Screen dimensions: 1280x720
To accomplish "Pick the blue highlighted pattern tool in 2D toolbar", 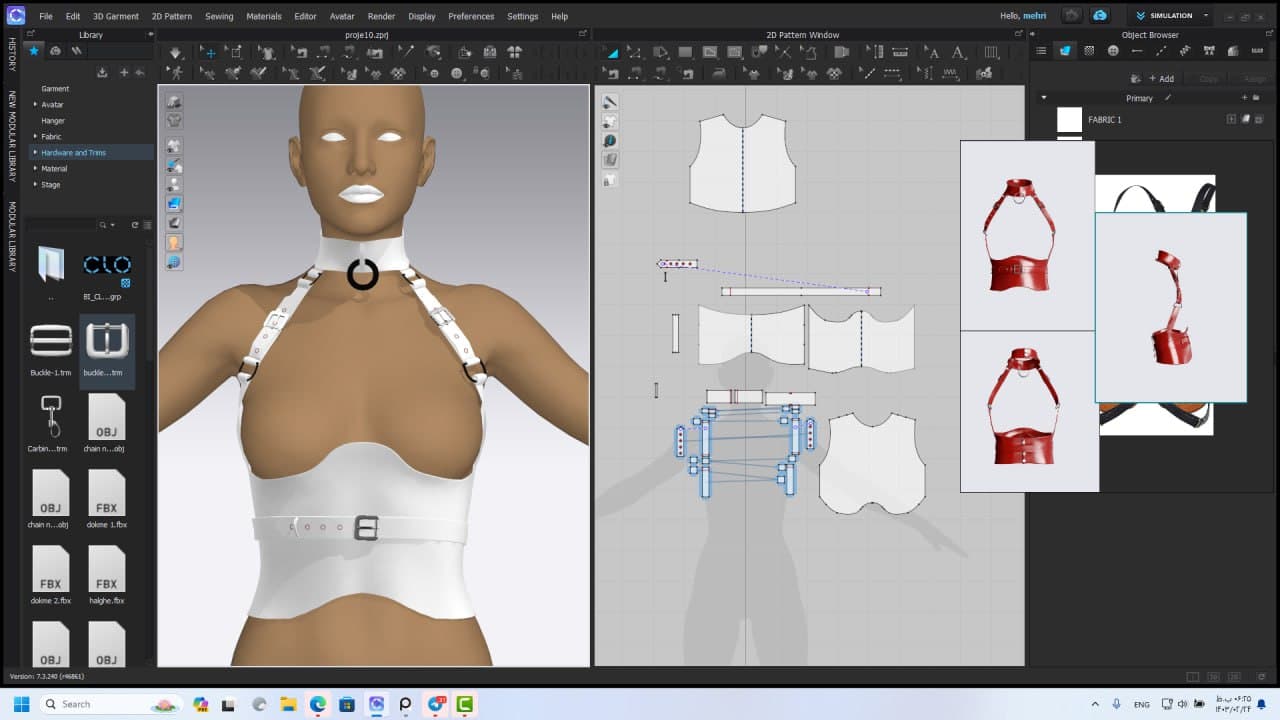I will click(x=612, y=53).
